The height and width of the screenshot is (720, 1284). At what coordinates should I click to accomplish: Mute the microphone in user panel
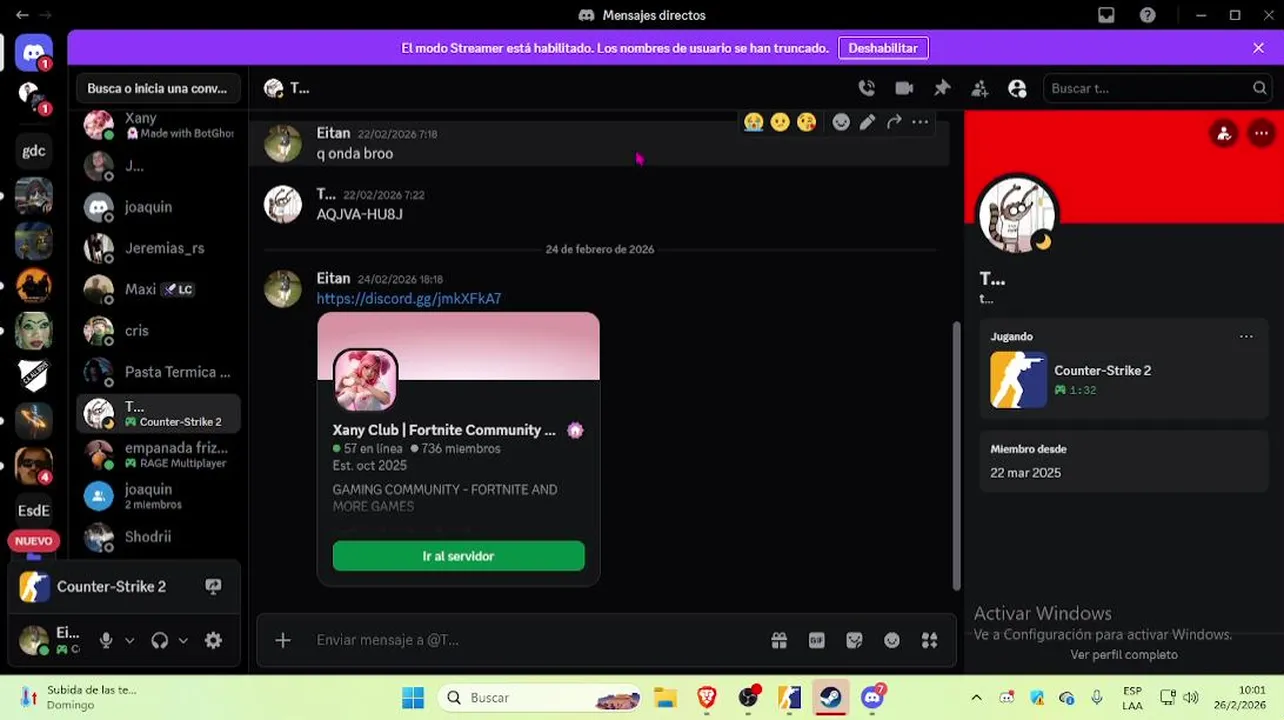pos(106,640)
